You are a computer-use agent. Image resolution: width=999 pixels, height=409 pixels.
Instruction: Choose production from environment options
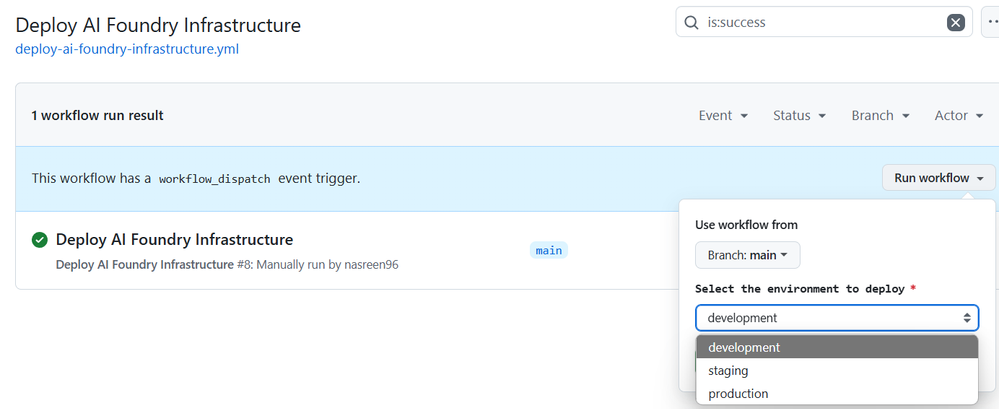coord(837,393)
